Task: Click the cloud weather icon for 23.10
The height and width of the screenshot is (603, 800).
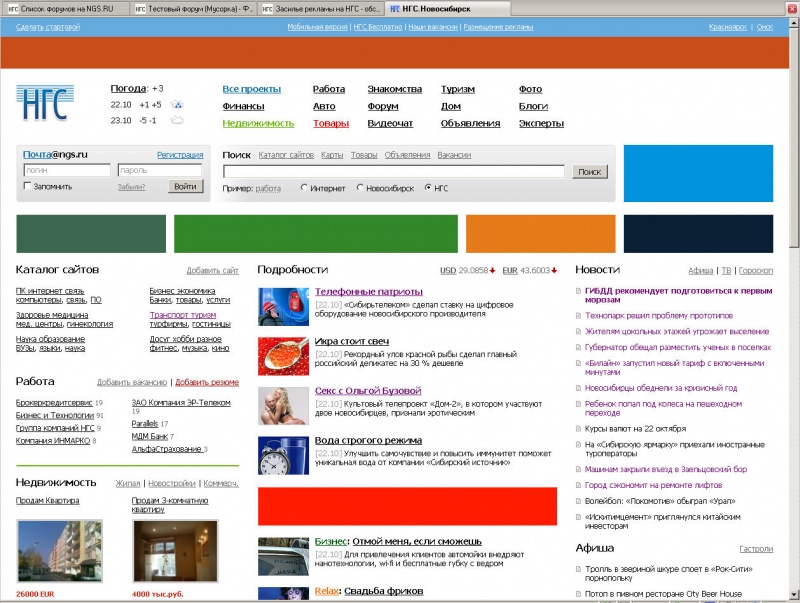Action: click(x=177, y=121)
